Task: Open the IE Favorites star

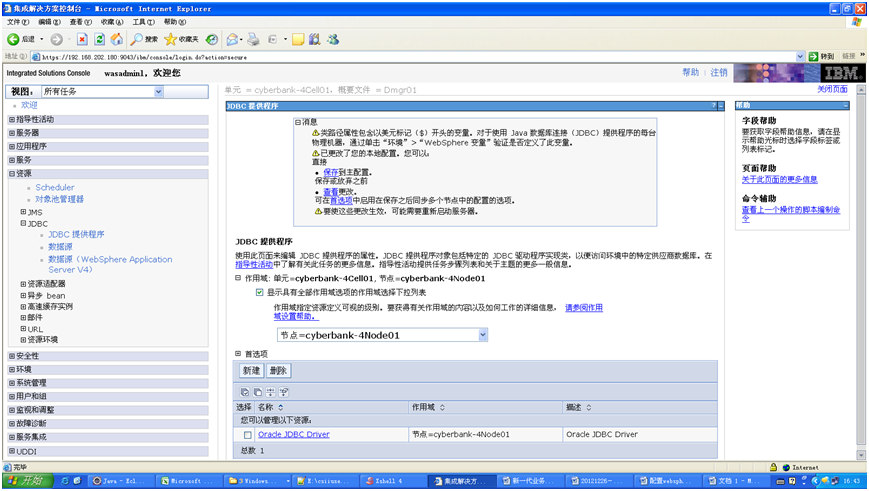Action: (x=181, y=39)
